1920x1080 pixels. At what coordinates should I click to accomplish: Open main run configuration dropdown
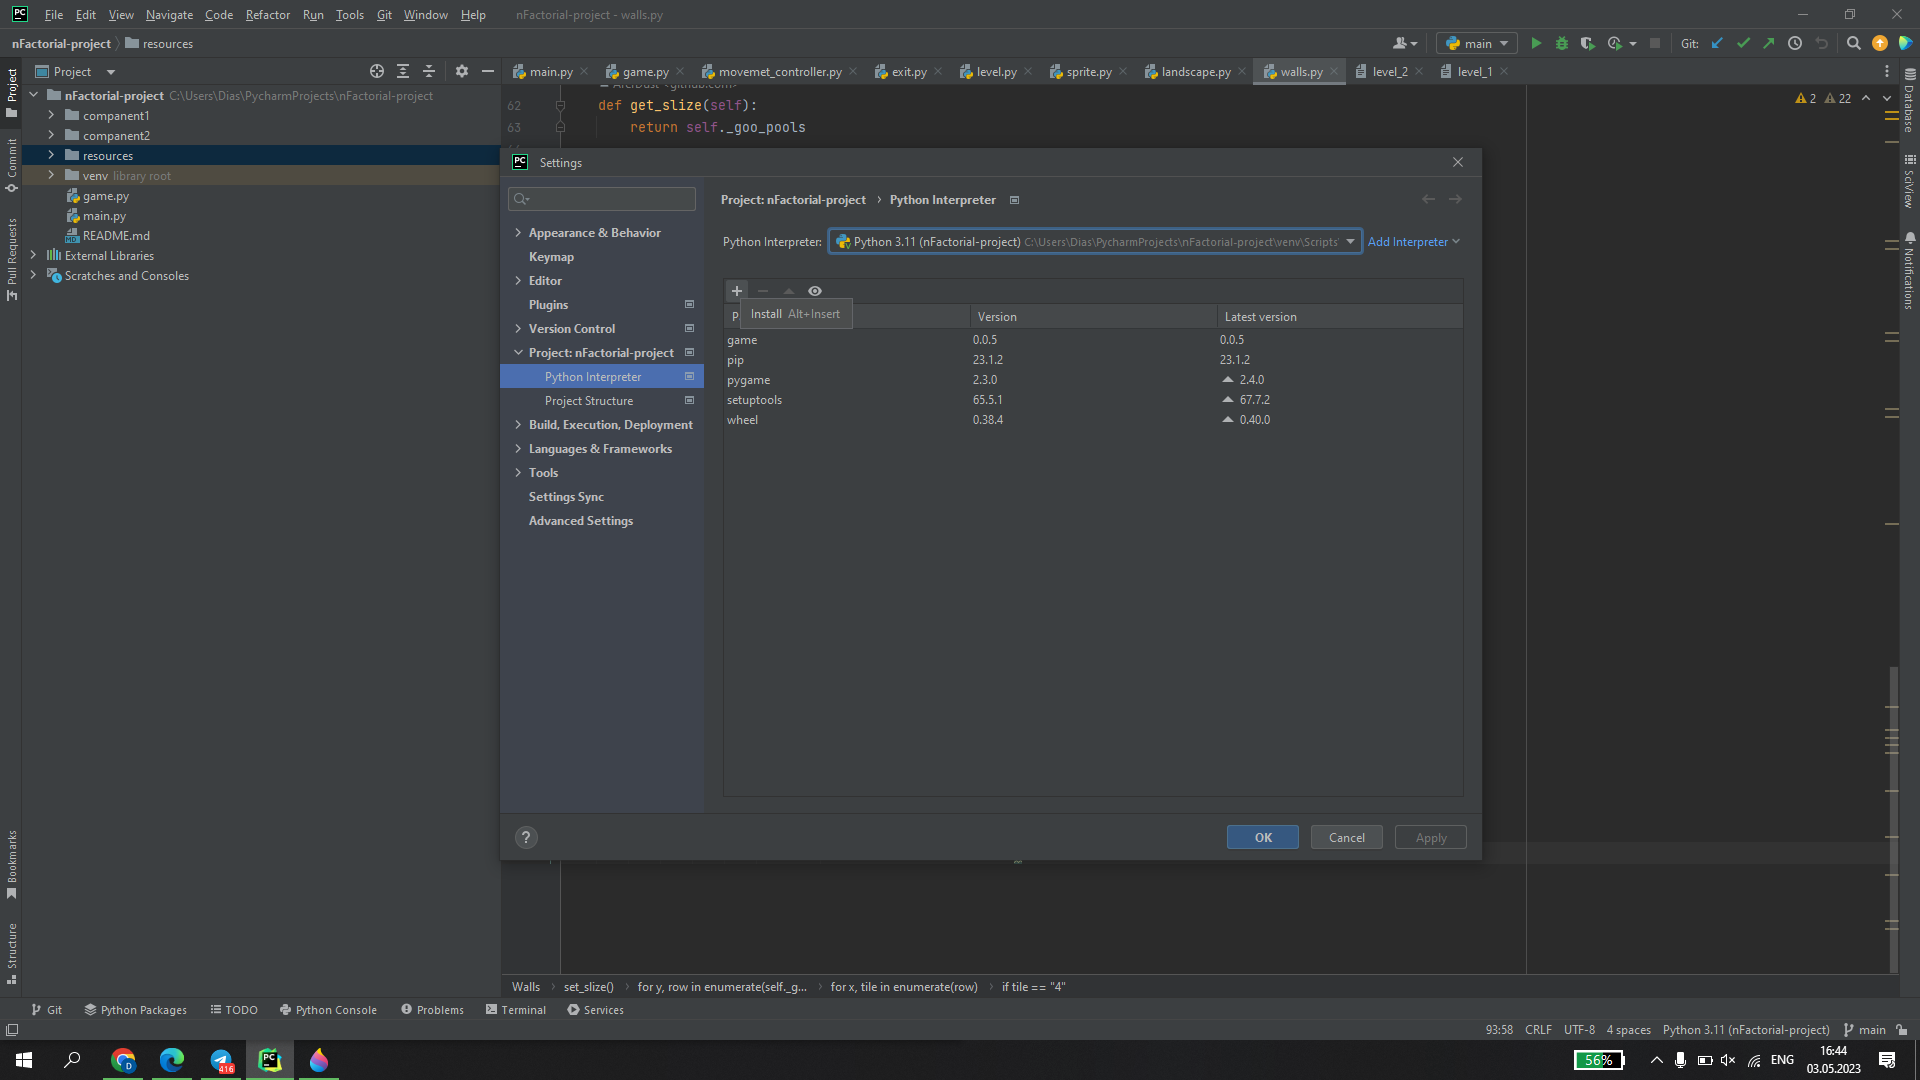click(x=1477, y=43)
